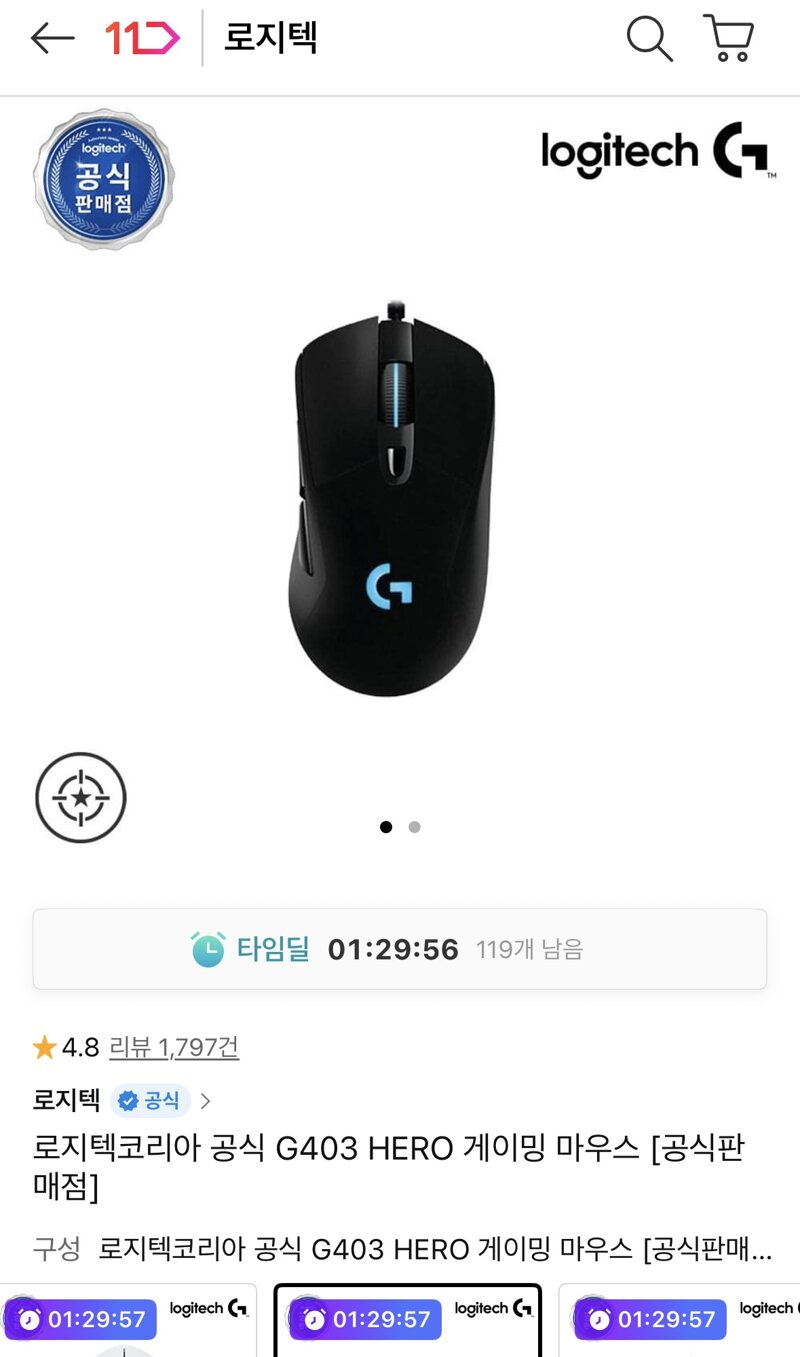Viewport: 800px width, 1357px height.
Task: Open the 11st logo home
Action: 141,39
